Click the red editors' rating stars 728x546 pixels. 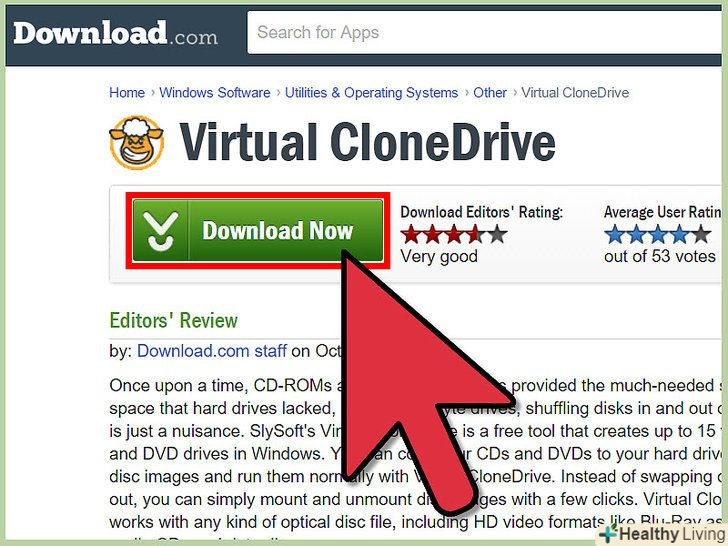tap(454, 234)
